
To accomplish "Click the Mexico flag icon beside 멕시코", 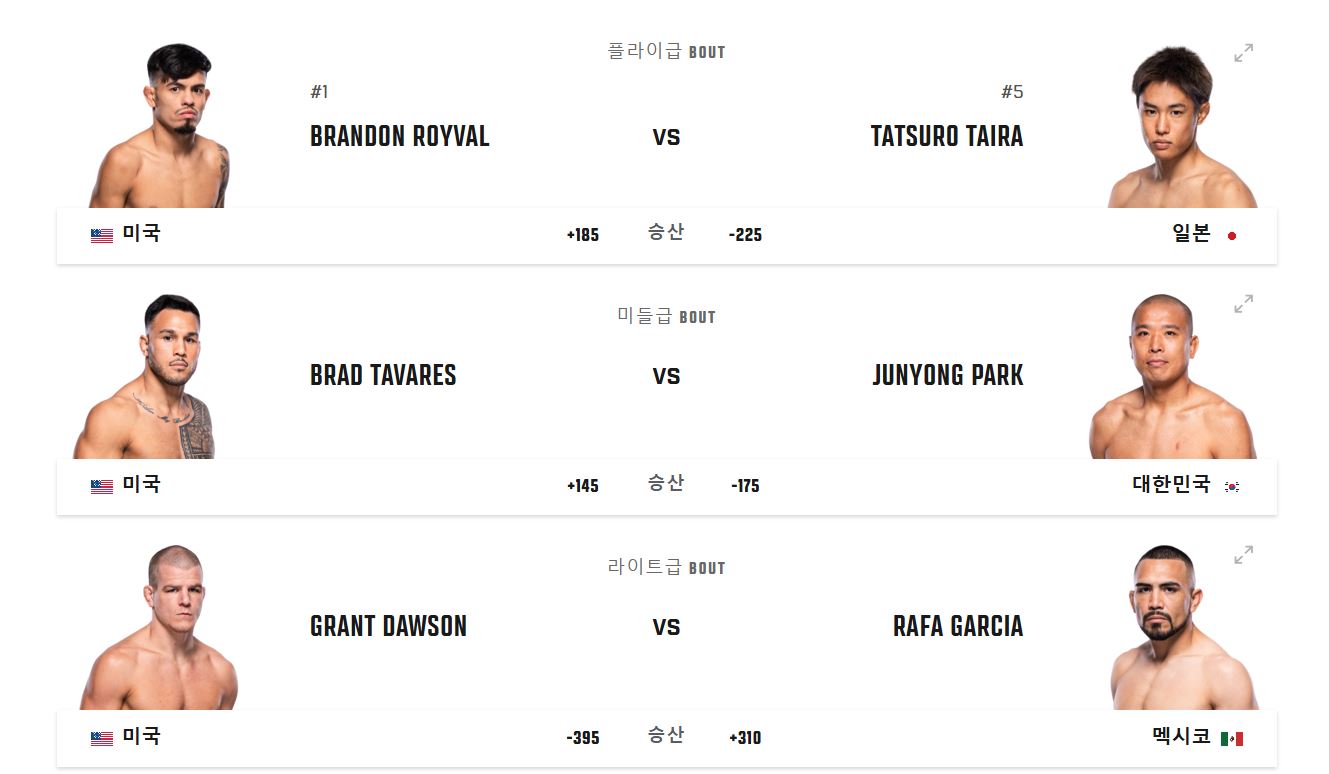I will tap(1232, 737).
